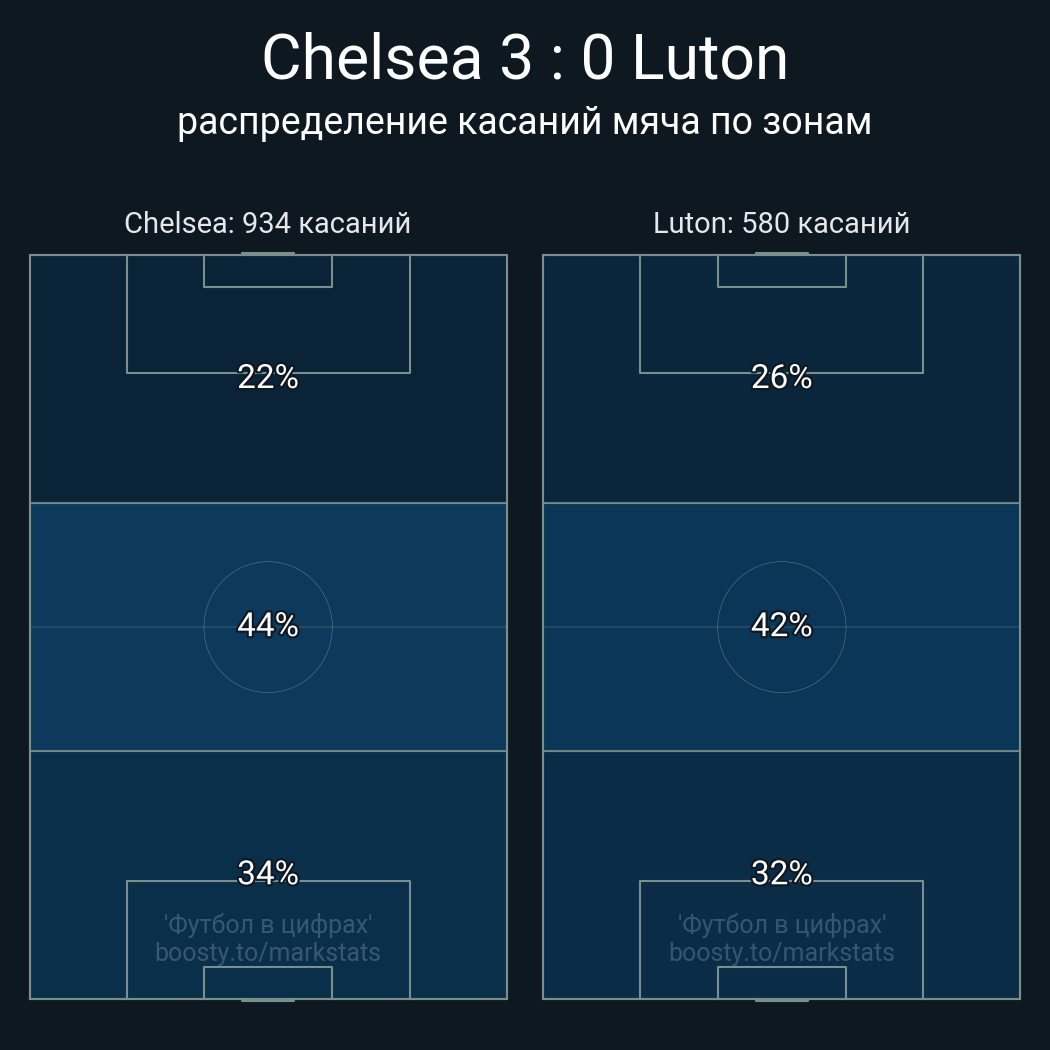Click Luton's 32% defensive zone label
Image resolution: width=1050 pixels, height=1050 pixels.
coord(781,873)
